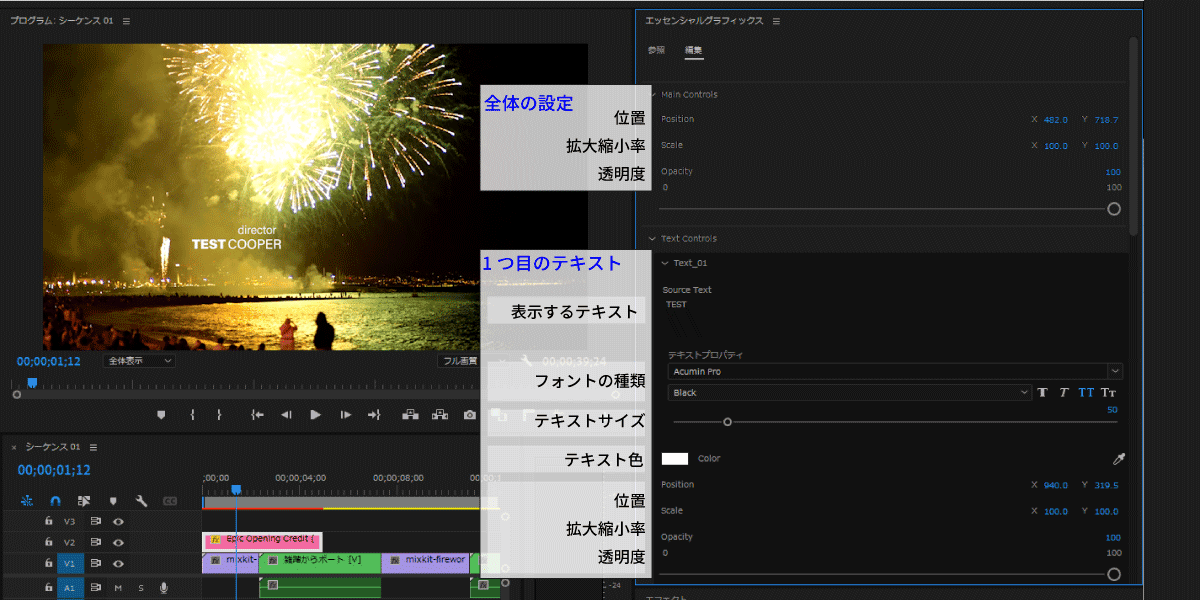Hide V3 track output eye

[118, 521]
